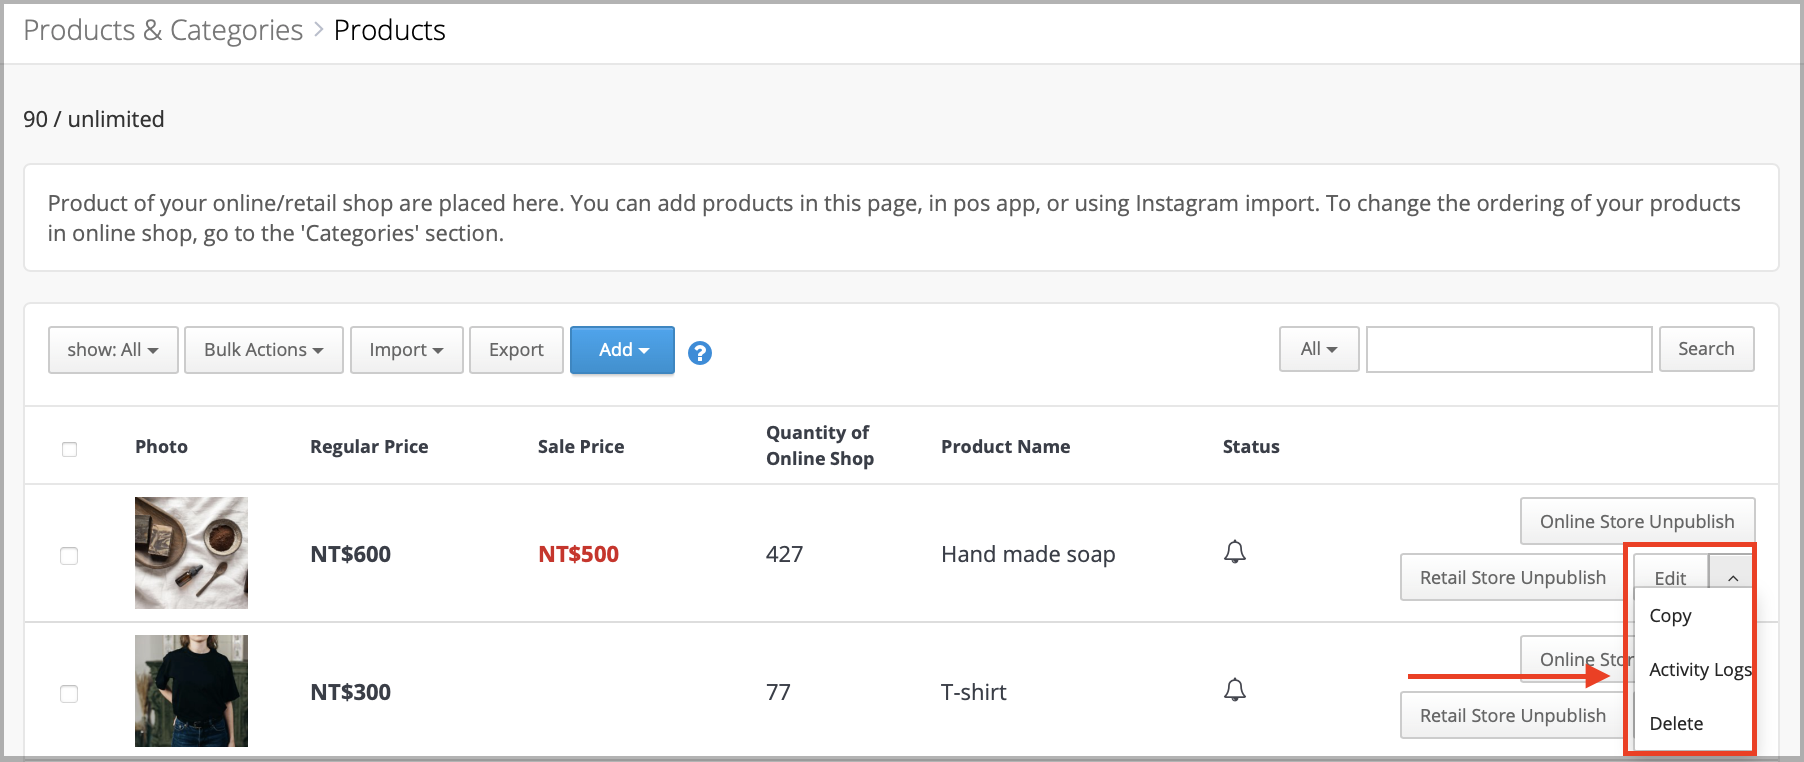Expand the Bulk Actions dropdown

(263, 350)
